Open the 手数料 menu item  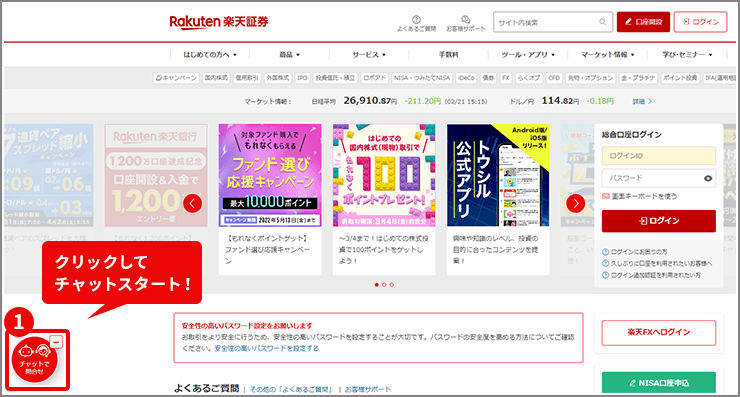click(x=448, y=55)
